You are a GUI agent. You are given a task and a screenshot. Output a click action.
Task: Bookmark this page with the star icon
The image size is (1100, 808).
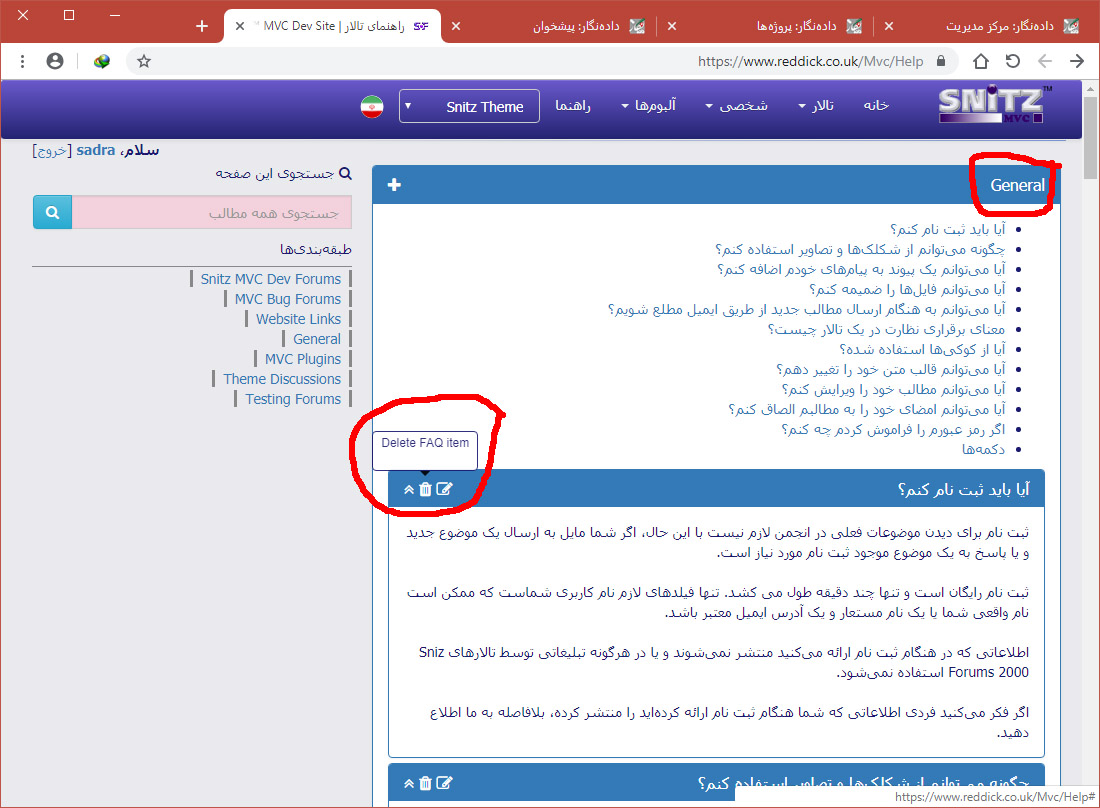(144, 61)
